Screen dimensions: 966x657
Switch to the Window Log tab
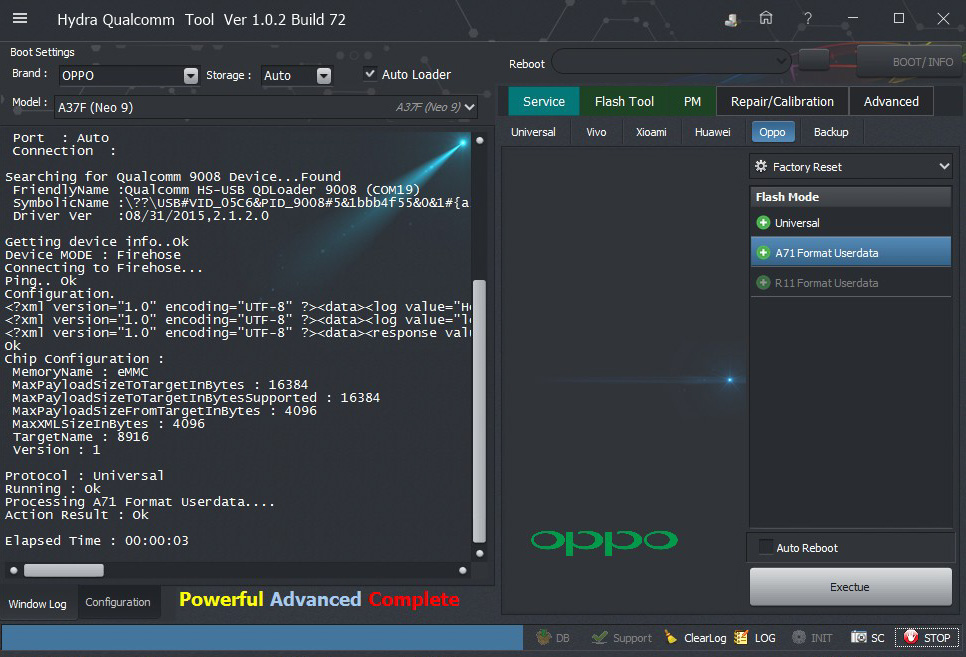38,603
